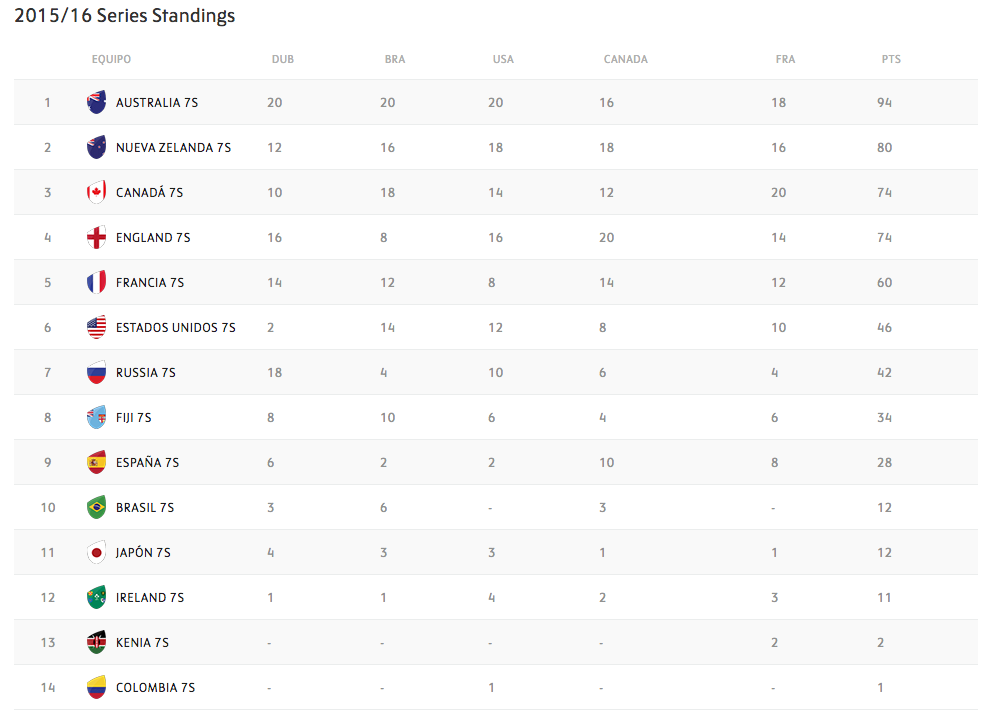This screenshot has height=728, width=989.
Task: Click the Nueva Zelanda 7s flag icon
Action: [96, 147]
